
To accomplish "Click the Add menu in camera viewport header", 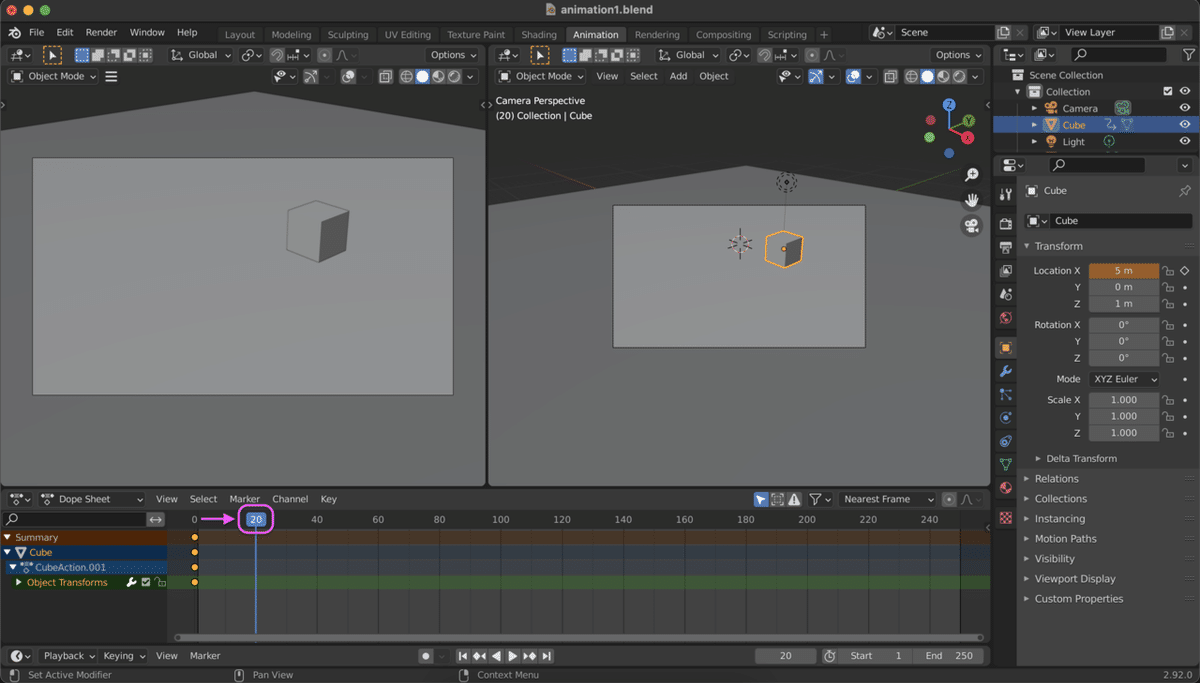I will pos(678,76).
